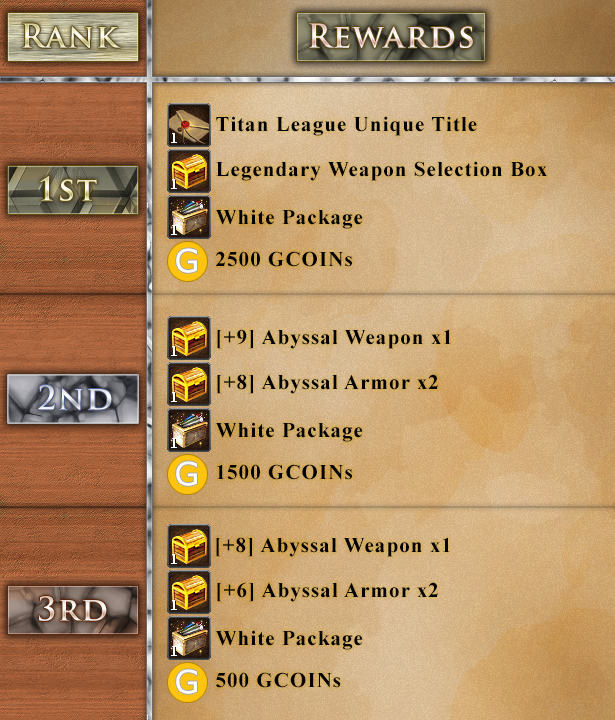Click the REWARDS header plate

391,37
